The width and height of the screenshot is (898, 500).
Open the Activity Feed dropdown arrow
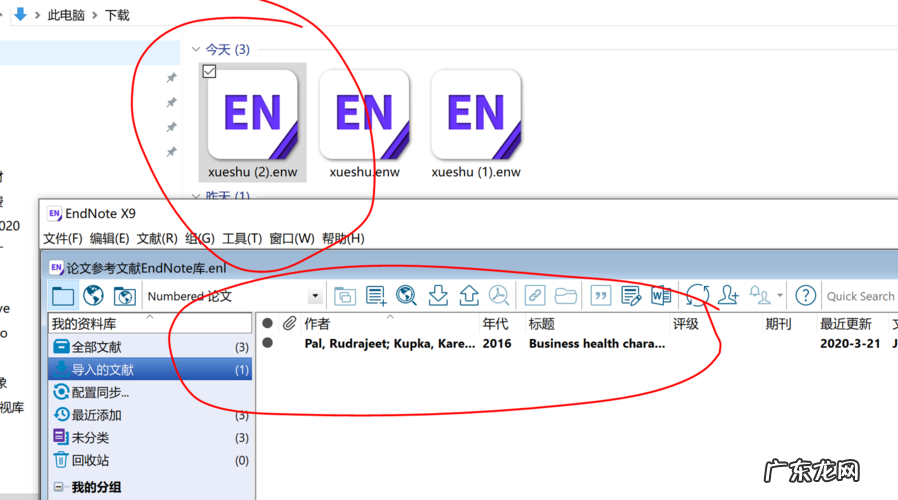(780, 296)
